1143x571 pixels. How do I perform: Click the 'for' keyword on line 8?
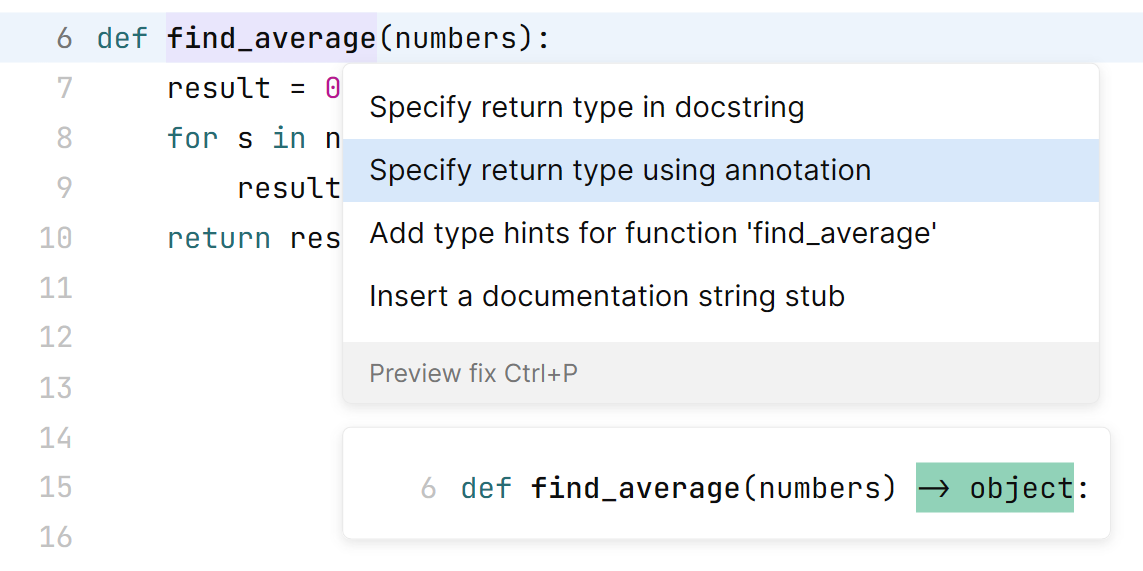(x=192, y=138)
